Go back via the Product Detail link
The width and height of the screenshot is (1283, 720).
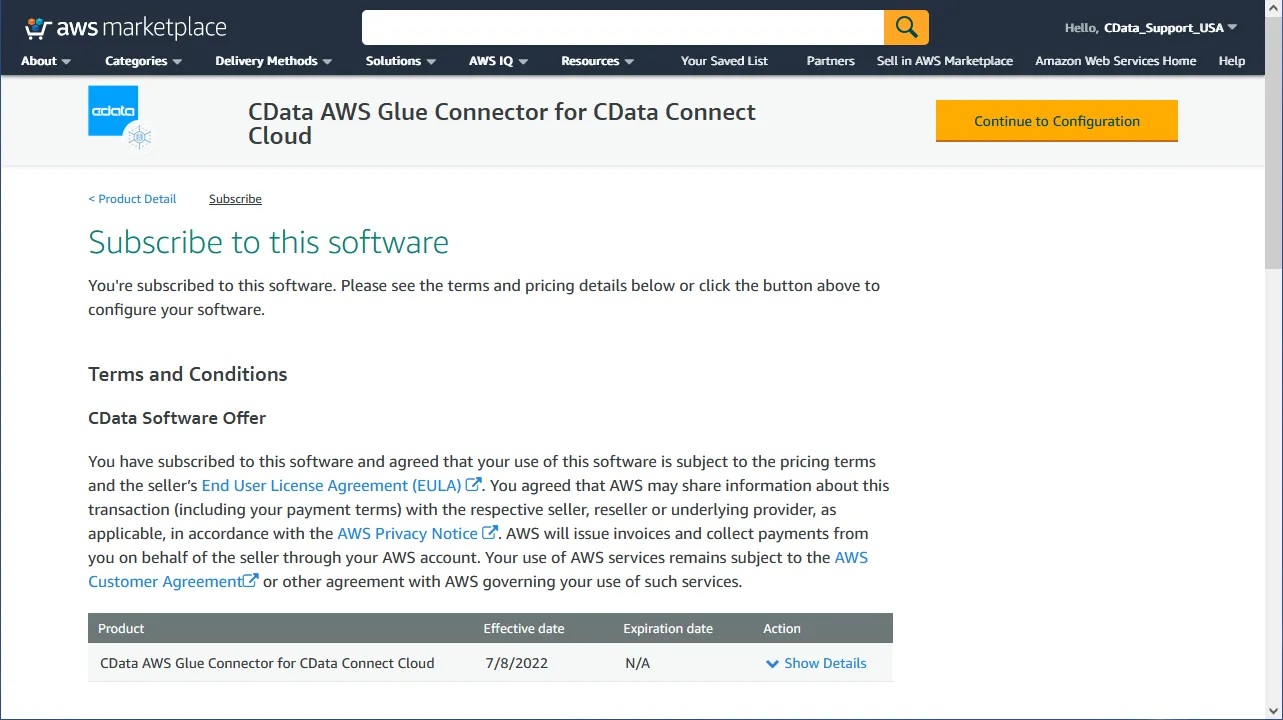132,199
